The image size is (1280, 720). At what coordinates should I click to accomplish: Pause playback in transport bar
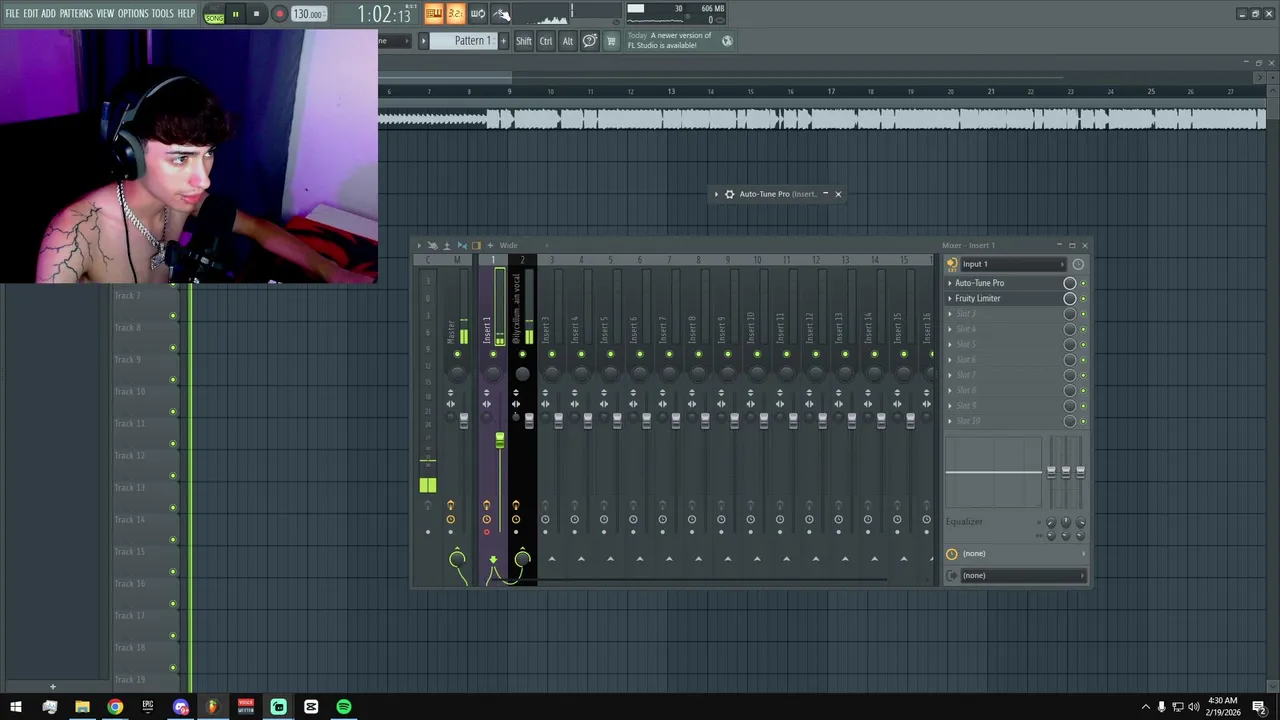click(x=235, y=14)
